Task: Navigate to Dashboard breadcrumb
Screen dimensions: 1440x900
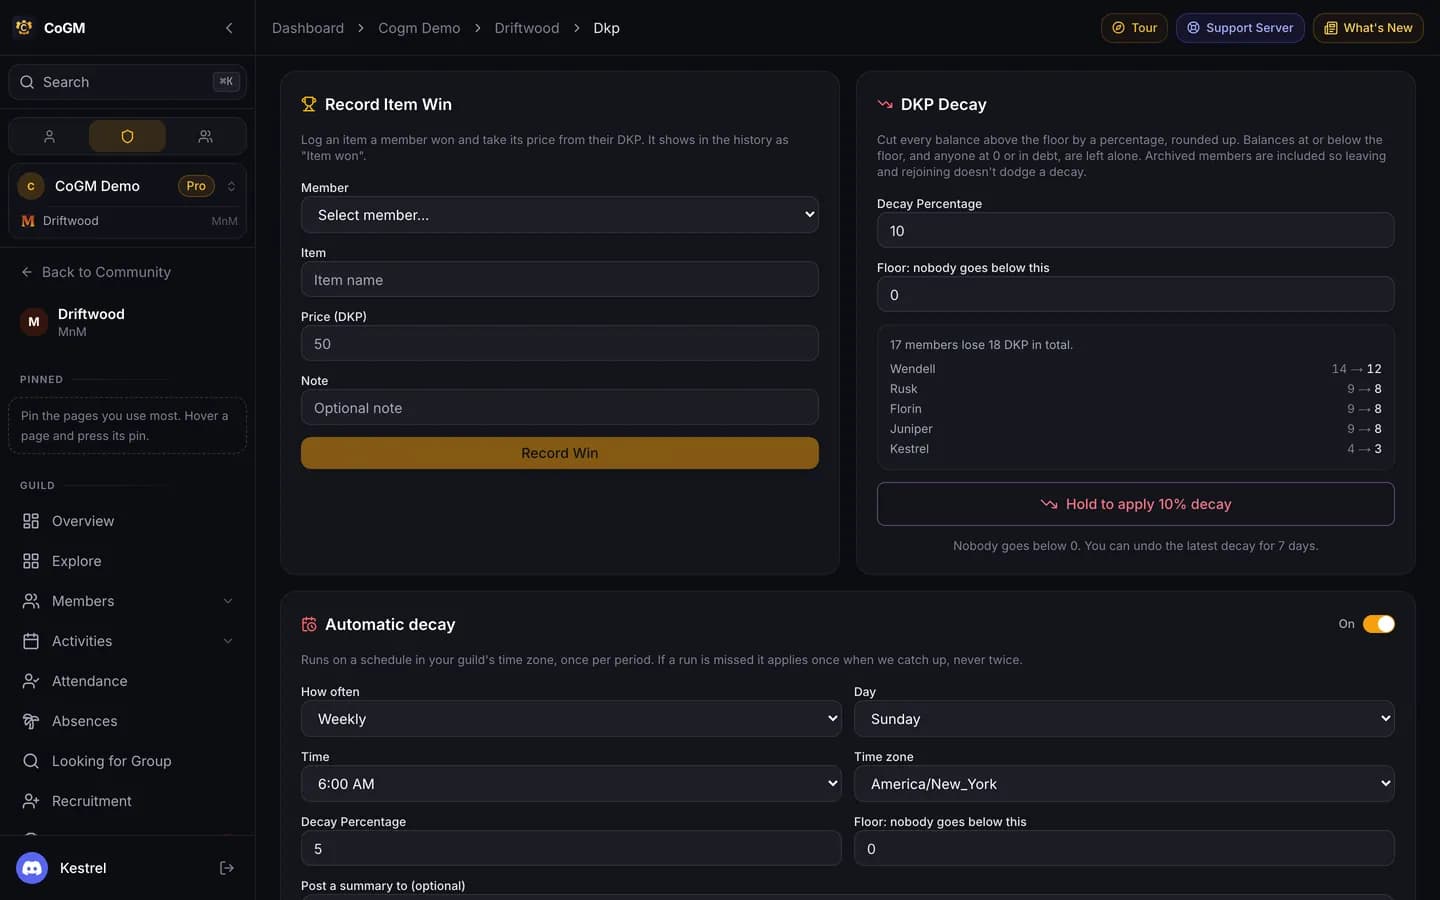Action: (308, 28)
